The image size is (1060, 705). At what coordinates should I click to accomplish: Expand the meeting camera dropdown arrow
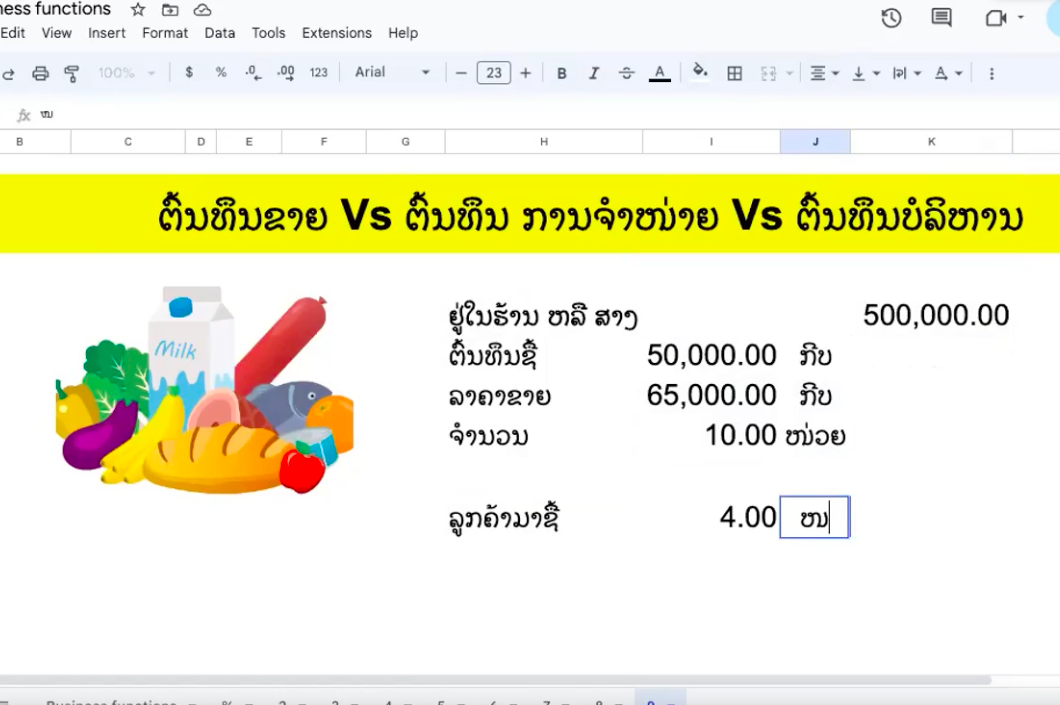tap(1021, 18)
